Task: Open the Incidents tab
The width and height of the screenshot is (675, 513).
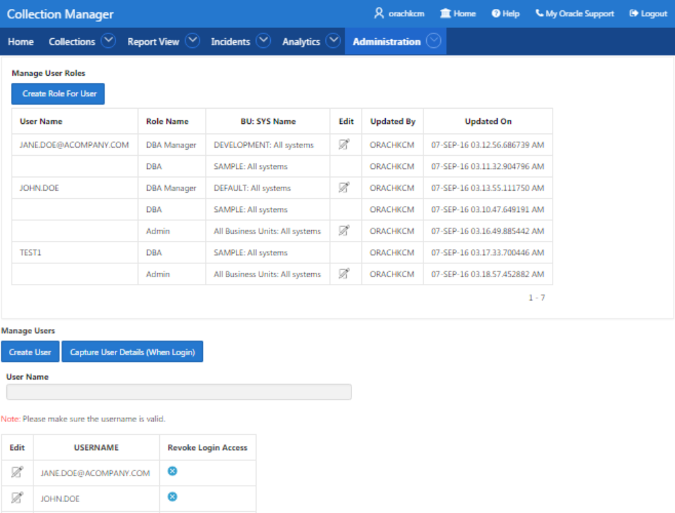Action: 230,42
